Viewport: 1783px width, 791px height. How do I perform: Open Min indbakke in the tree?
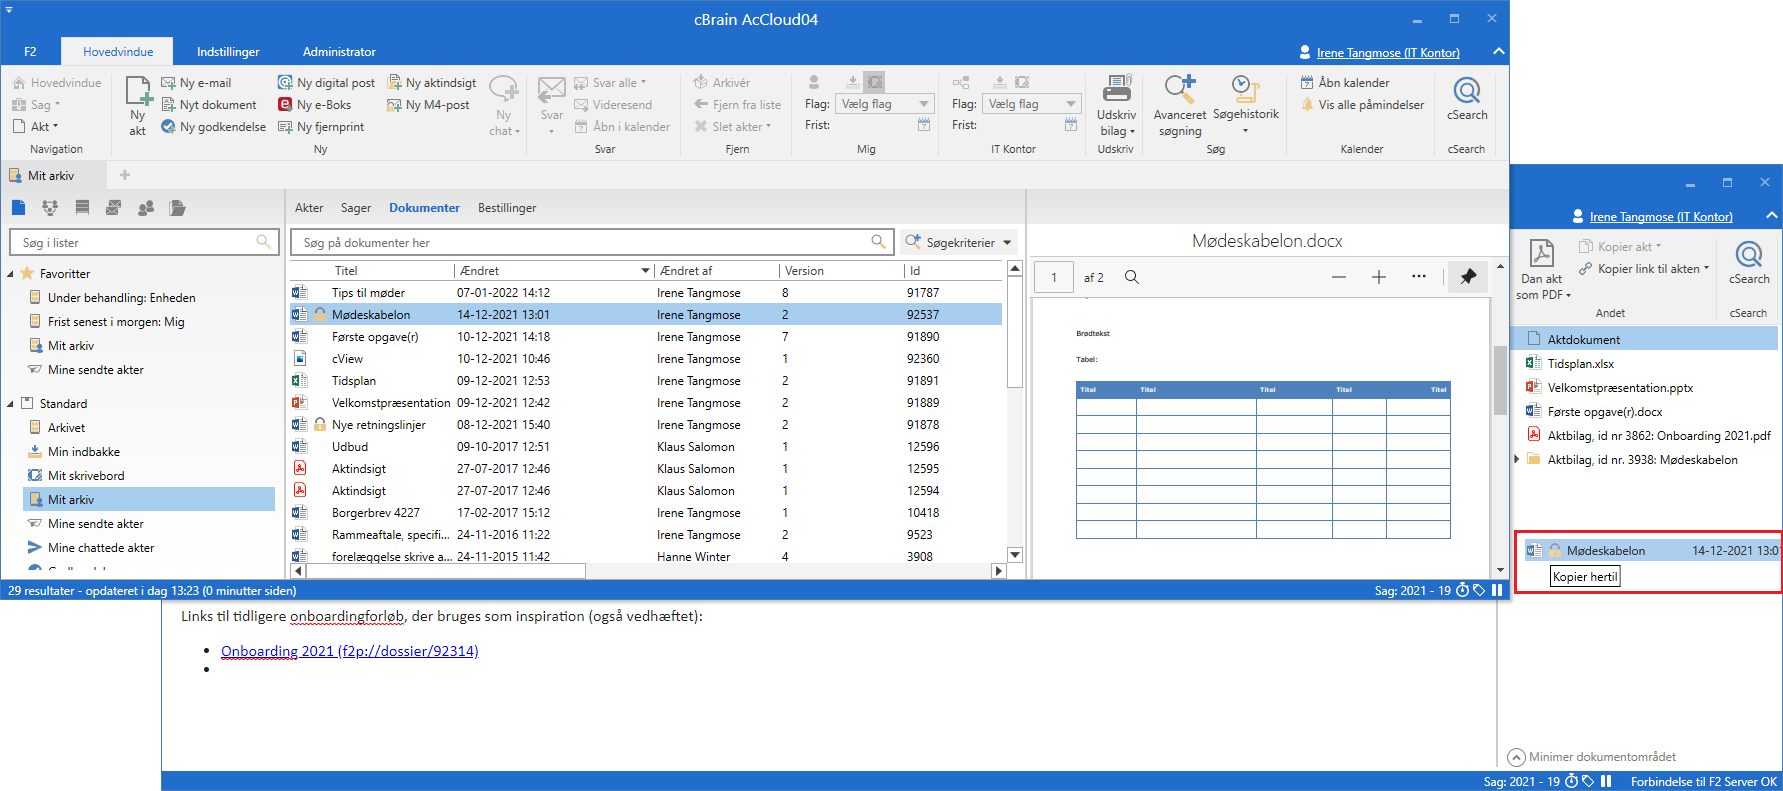84,451
